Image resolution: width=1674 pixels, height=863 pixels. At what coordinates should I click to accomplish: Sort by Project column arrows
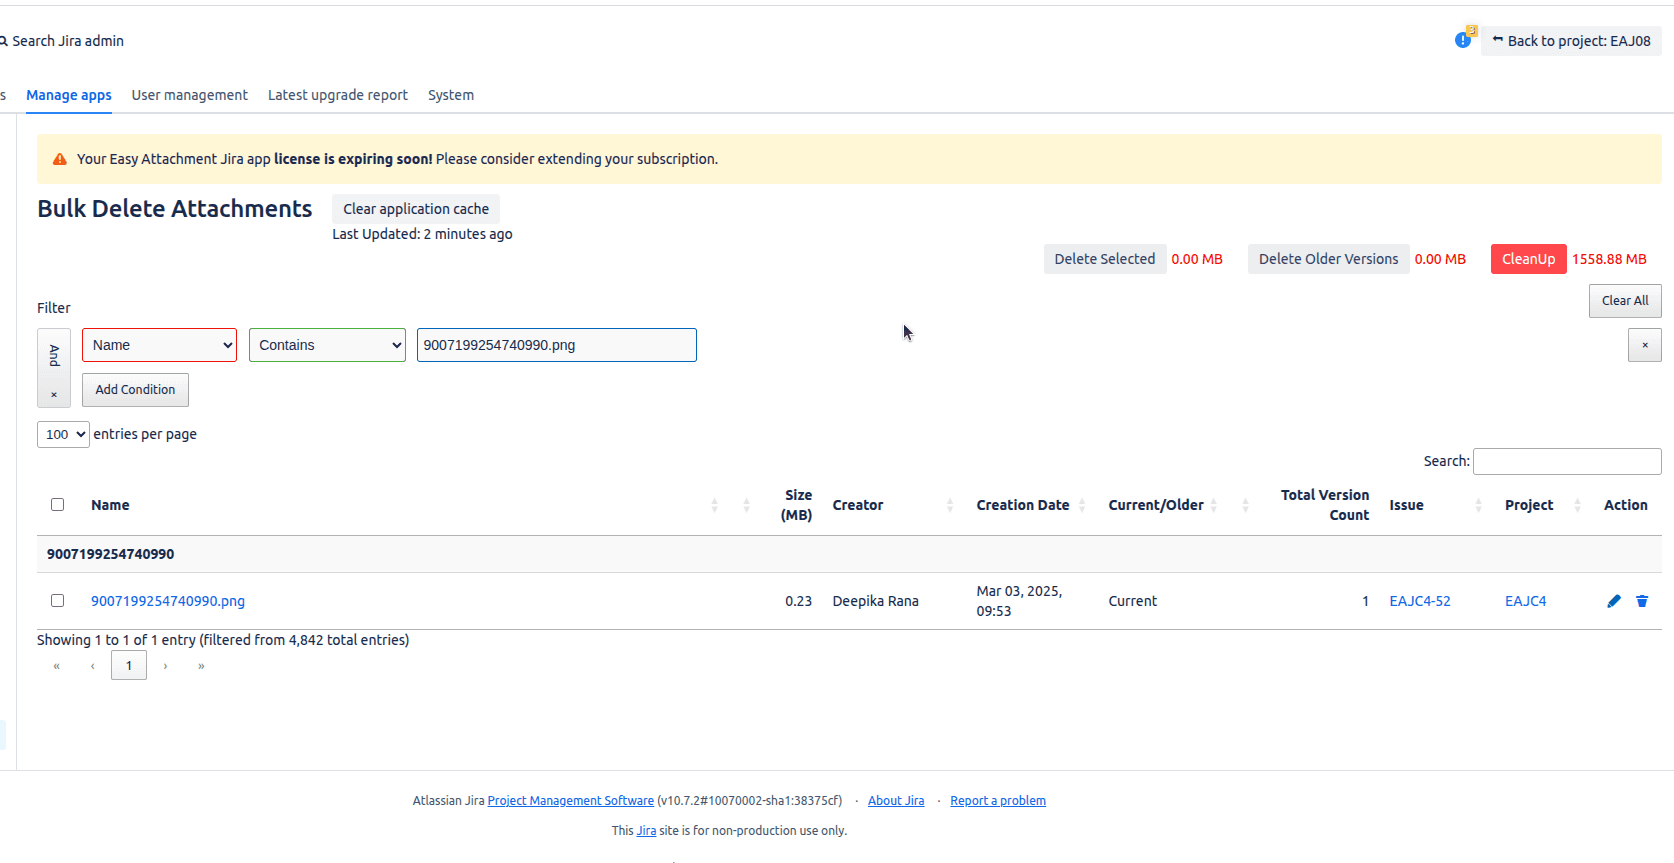click(1577, 505)
